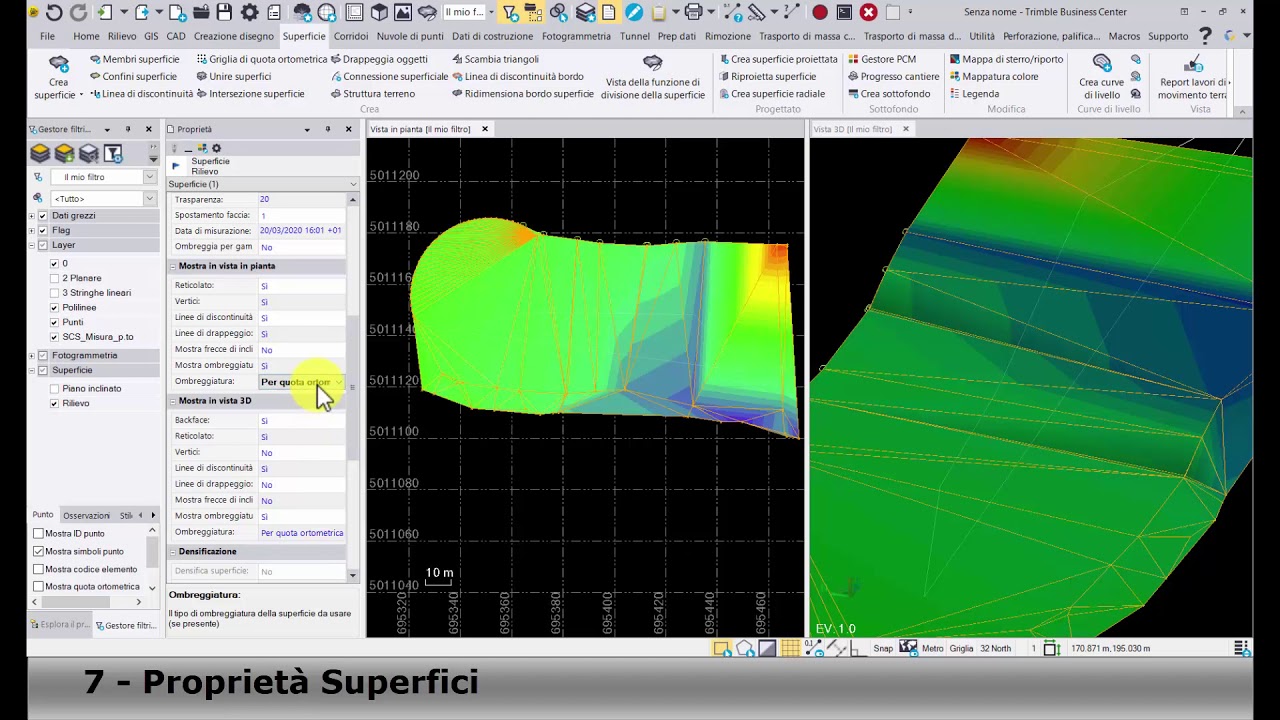
Task: Select the Punto tab in bottom panel
Action: click(x=42, y=515)
